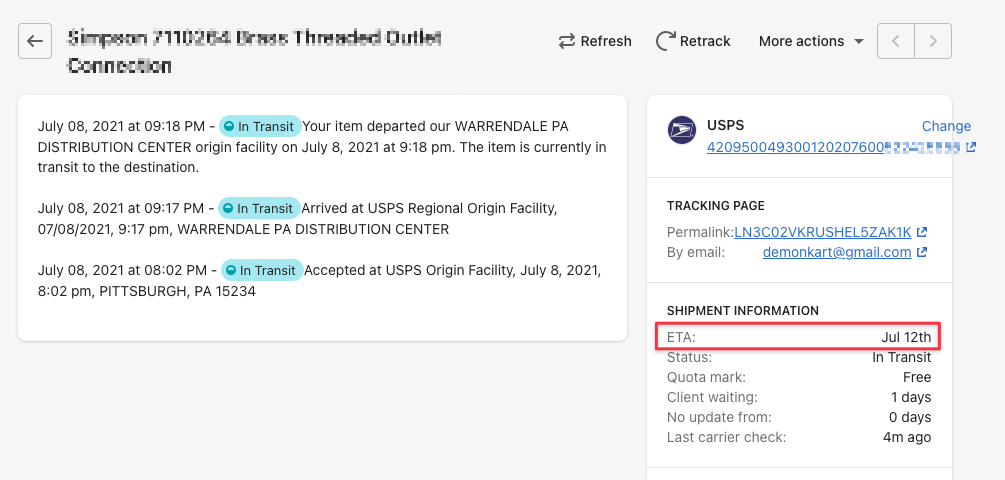
Task: Click the first In Transit status badge
Action: tap(260, 126)
